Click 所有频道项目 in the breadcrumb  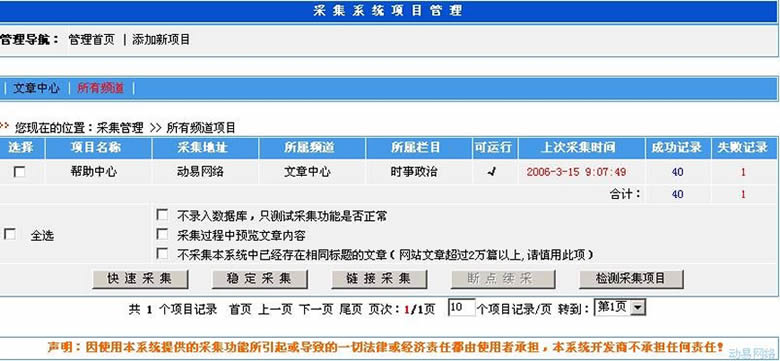coord(200,128)
